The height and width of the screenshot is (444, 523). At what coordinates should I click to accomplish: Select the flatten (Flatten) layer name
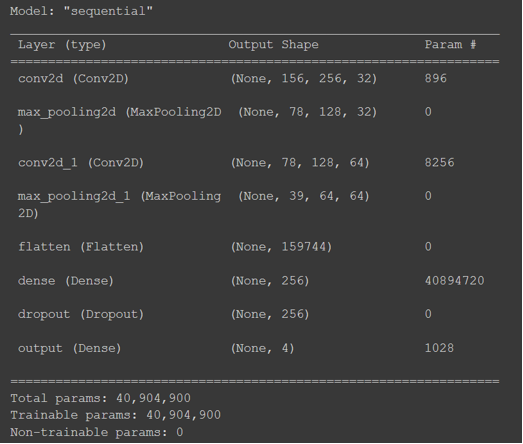[x=81, y=247]
